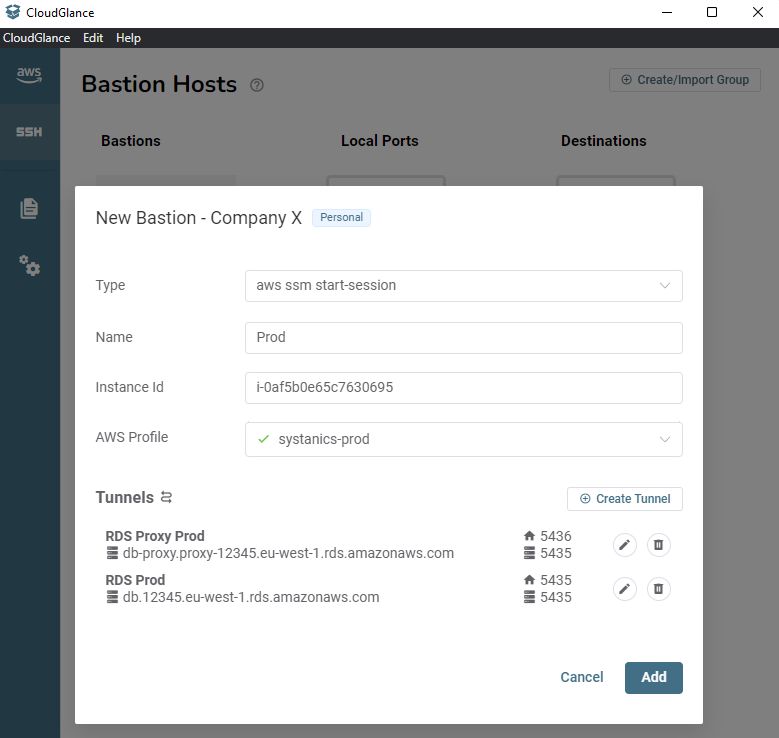Viewport: 779px width, 738px height.
Task: Click db-proxy.proxy-12345 hostname text
Action: tap(288, 553)
